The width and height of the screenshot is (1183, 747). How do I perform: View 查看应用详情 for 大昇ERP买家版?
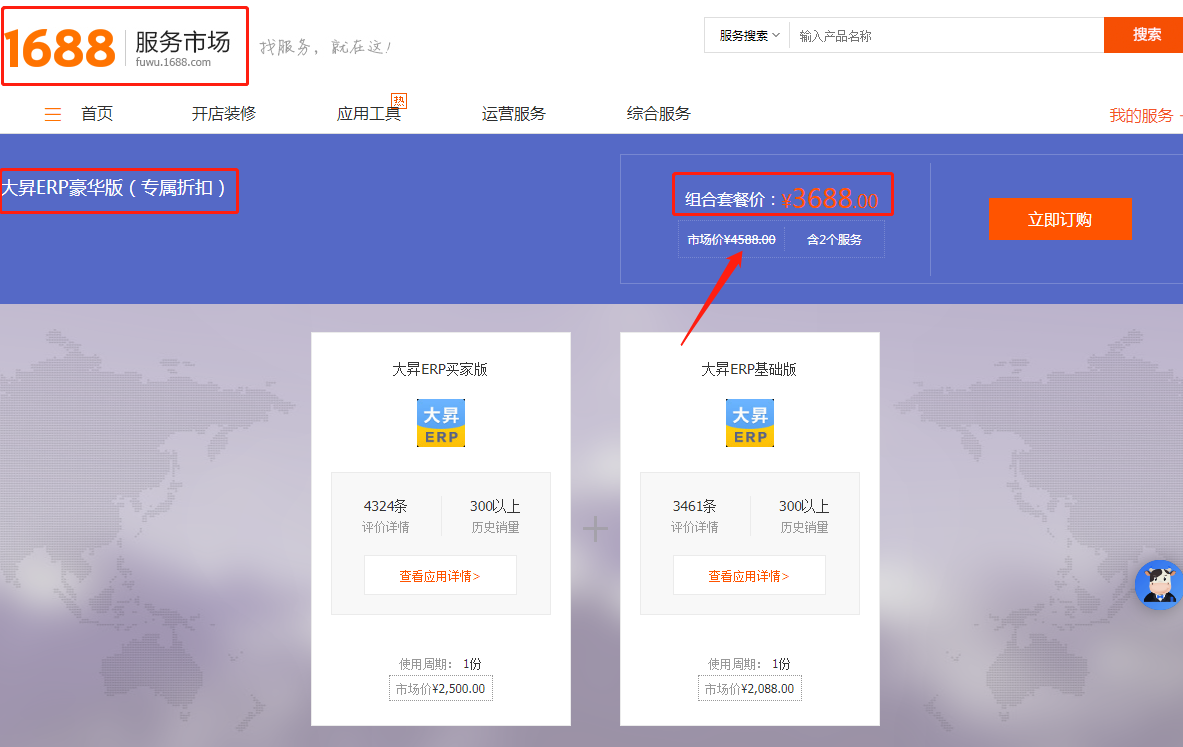441,576
